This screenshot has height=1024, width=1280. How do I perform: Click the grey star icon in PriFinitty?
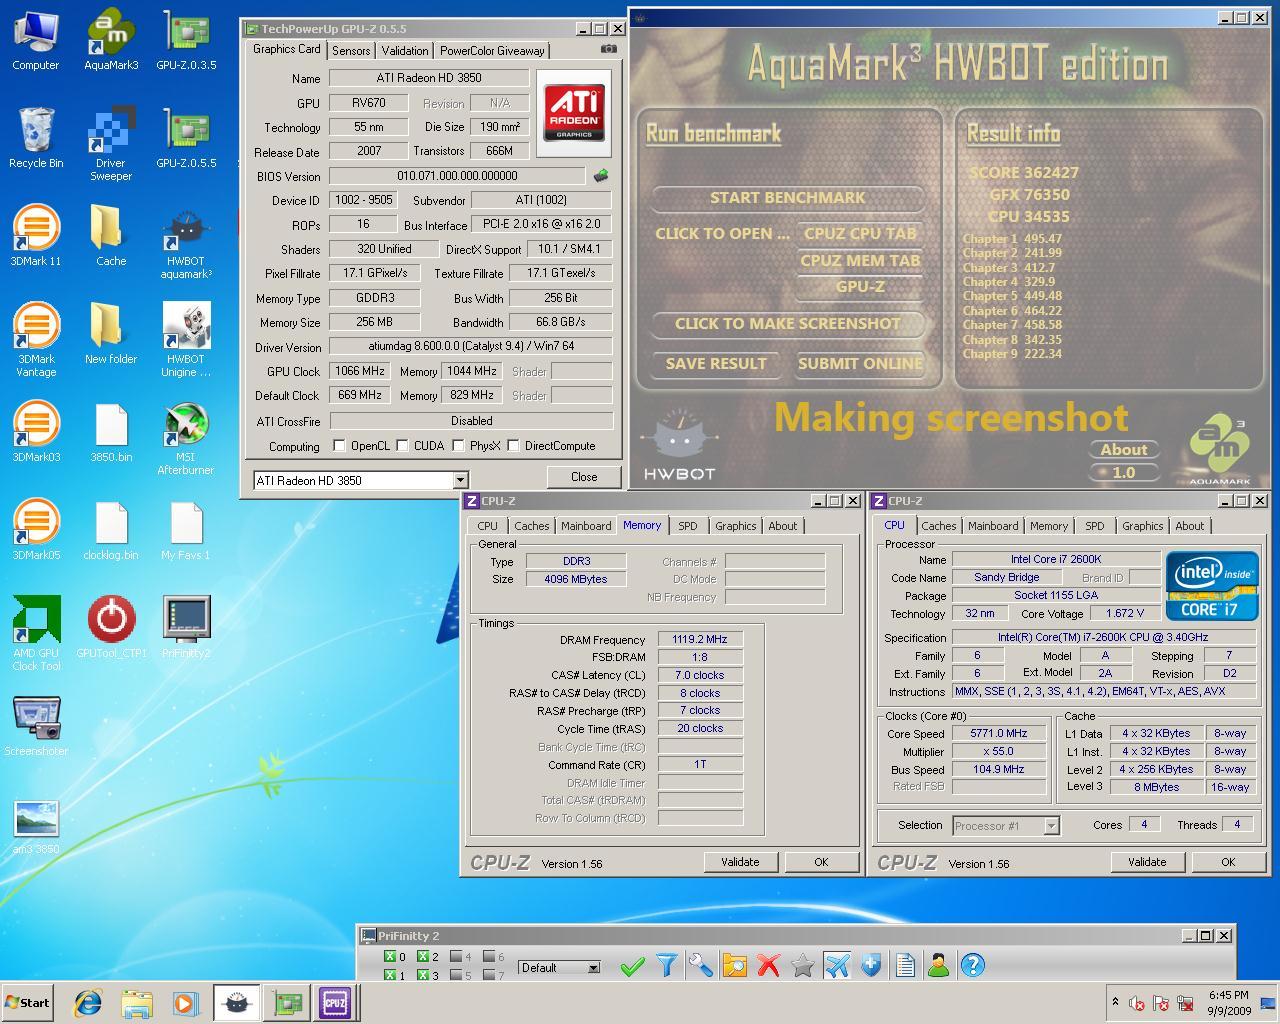[802, 965]
